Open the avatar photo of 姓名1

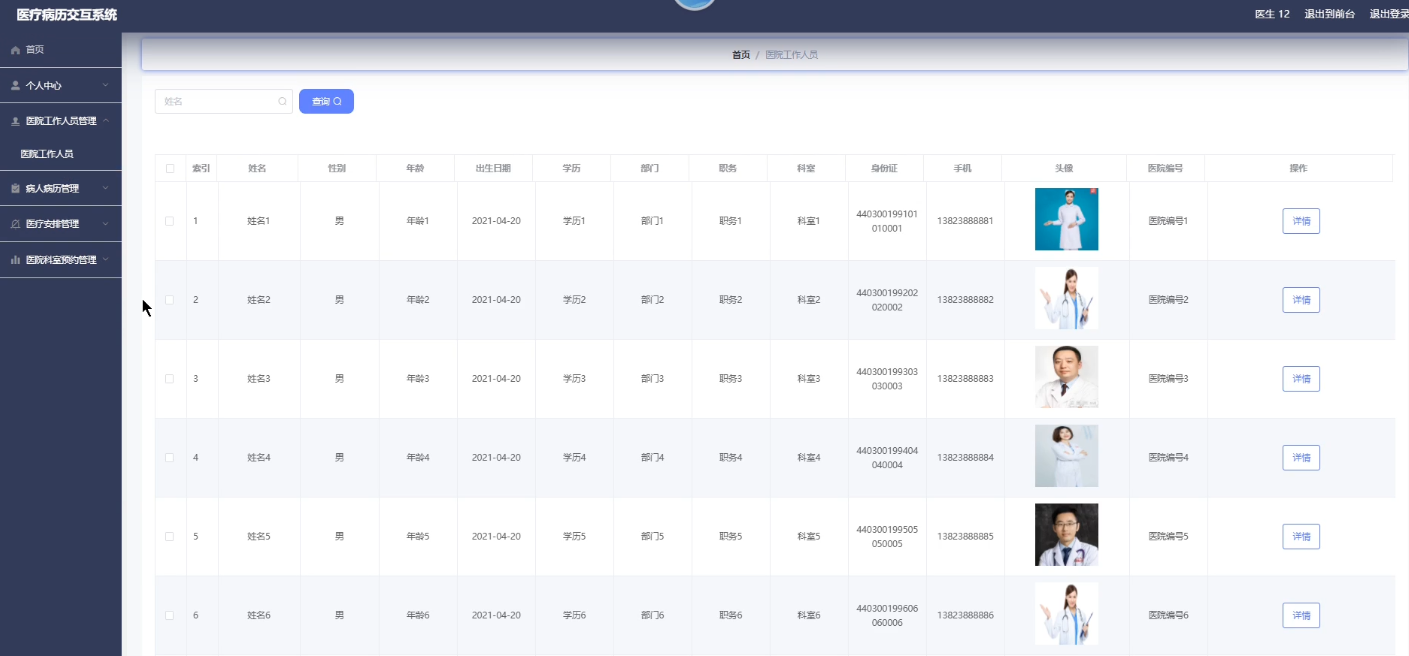(1066, 219)
